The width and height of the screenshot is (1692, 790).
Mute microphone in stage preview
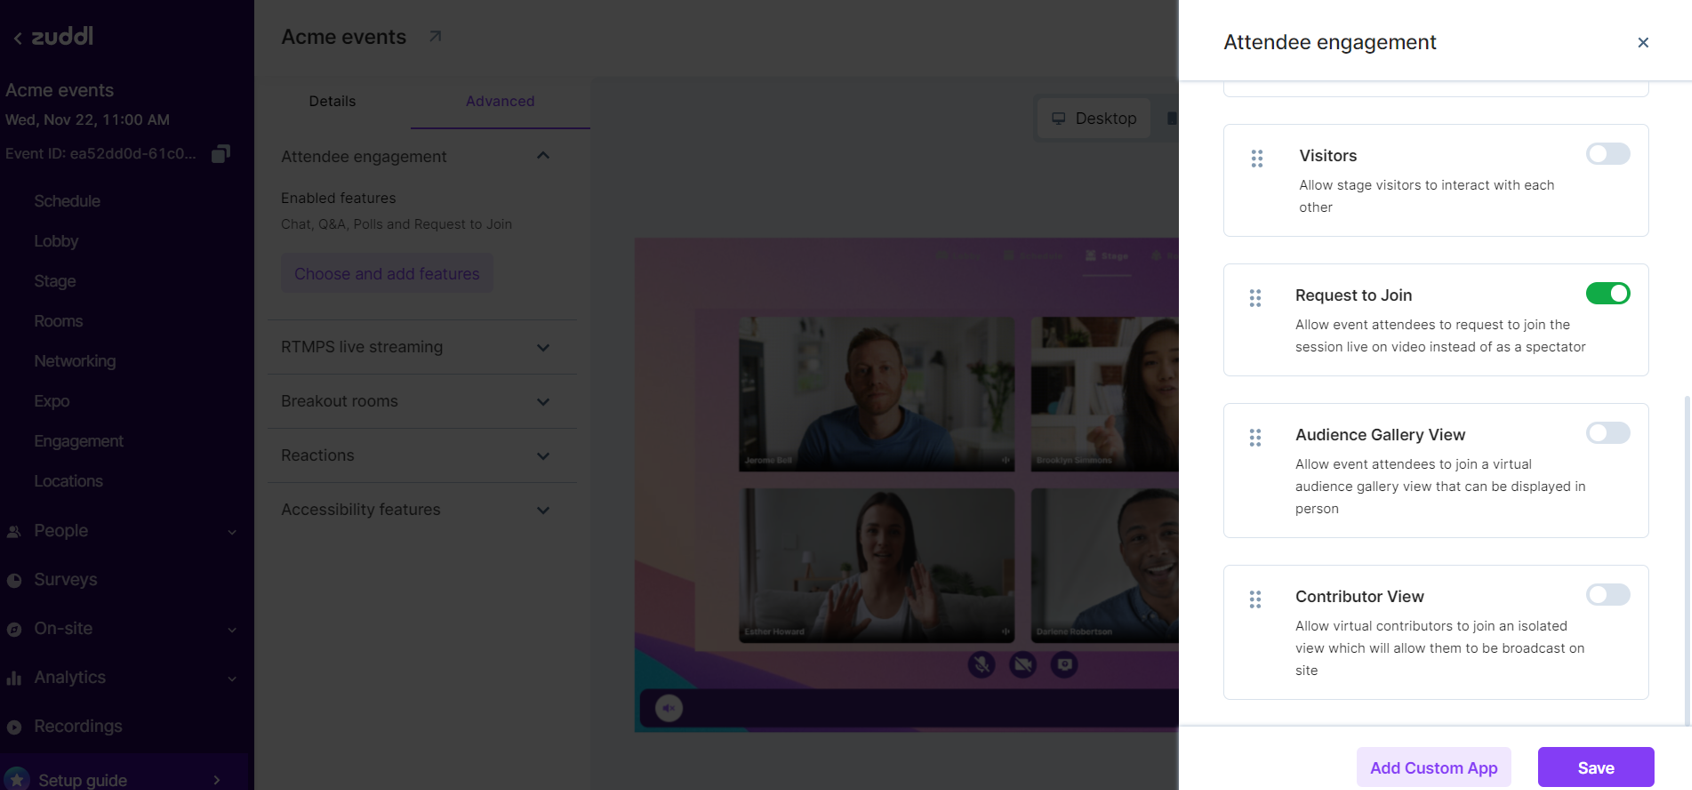981,664
